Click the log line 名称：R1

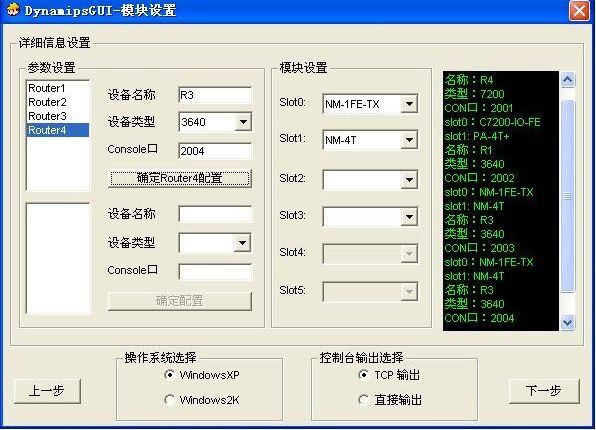469,150
